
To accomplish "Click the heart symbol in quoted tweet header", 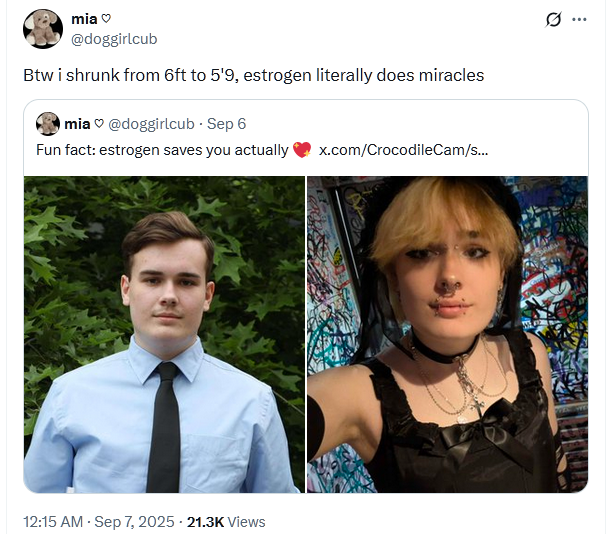I will (99, 124).
